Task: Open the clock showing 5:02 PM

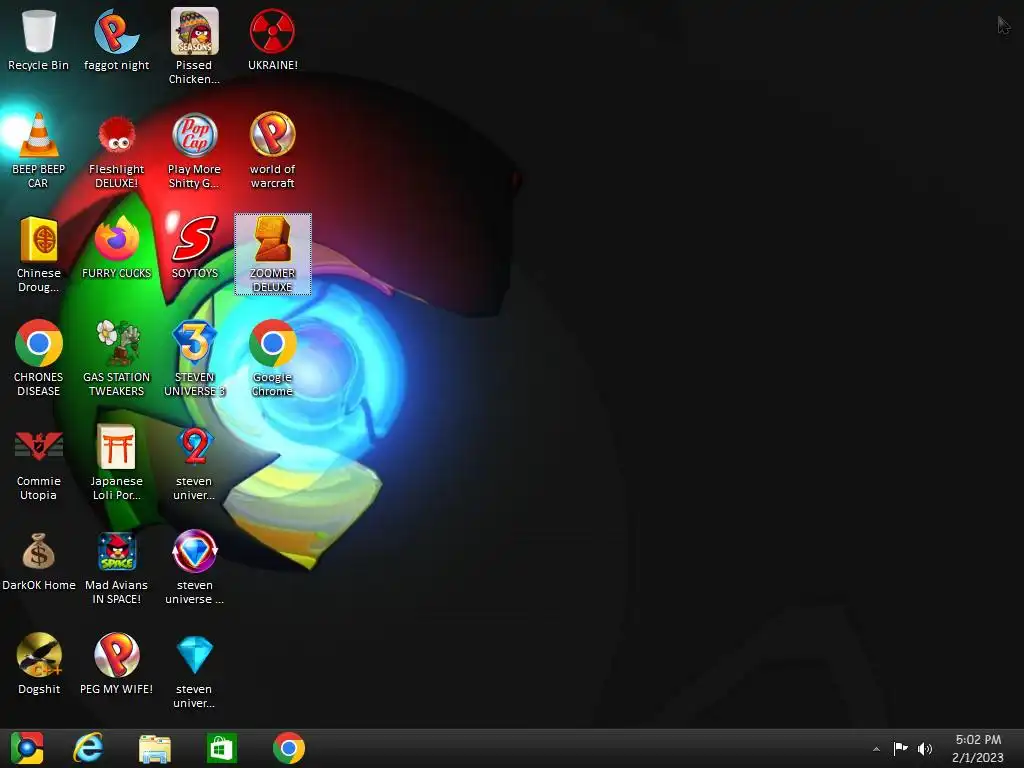Action: [x=978, y=748]
